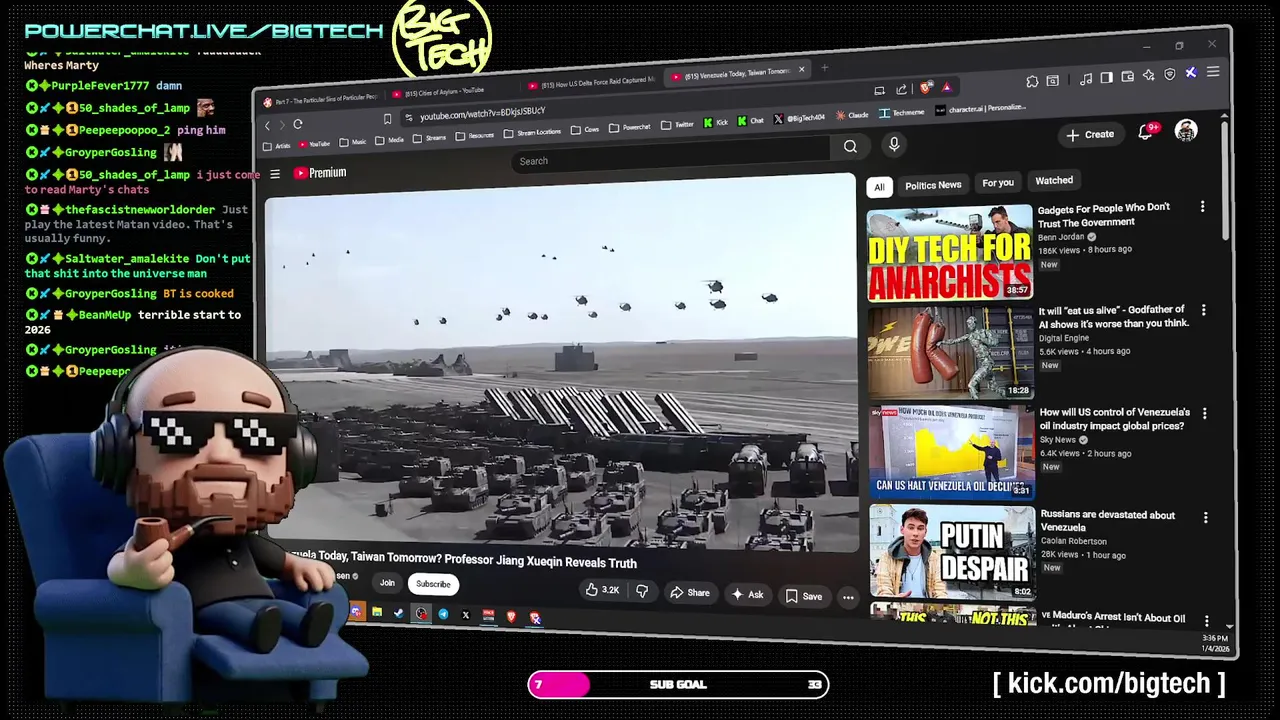Open Kick bookmark in bookmarks bar

pyautogui.click(x=715, y=122)
